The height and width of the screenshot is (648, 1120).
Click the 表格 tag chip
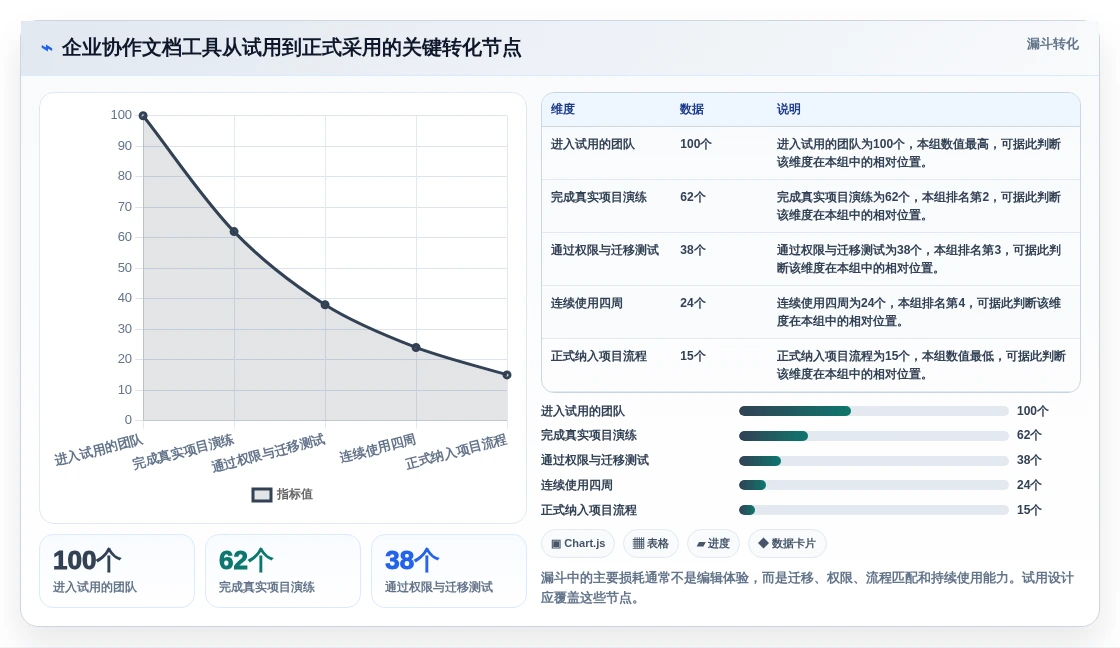click(651, 544)
